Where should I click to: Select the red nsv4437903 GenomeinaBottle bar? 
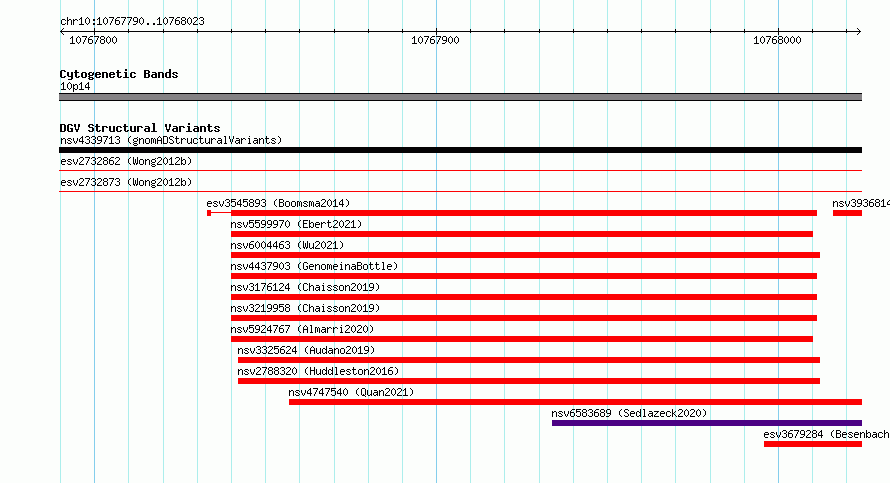(x=524, y=276)
